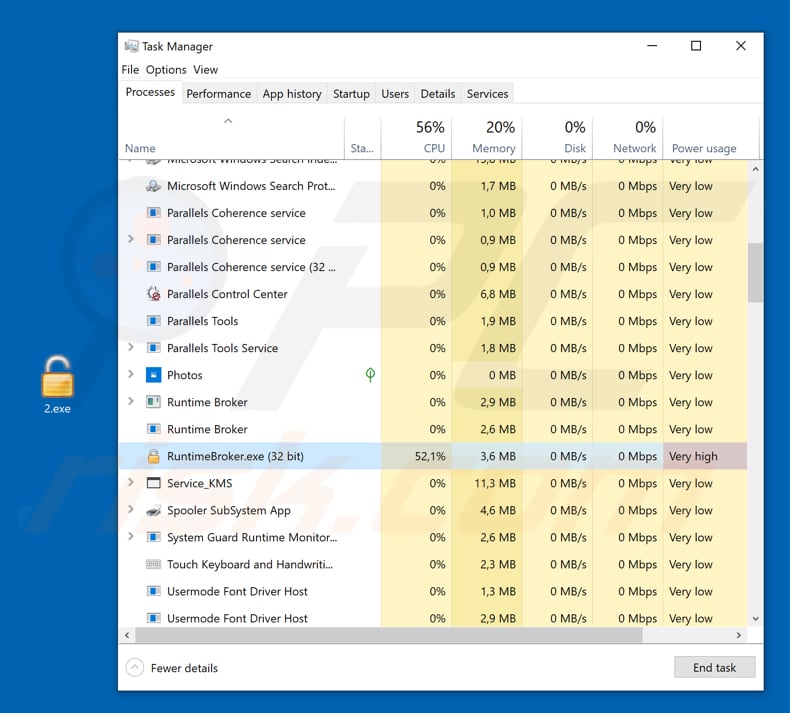
Task: Click the Parallels Coherence service (32 ... icon
Action: tap(154, 267)
